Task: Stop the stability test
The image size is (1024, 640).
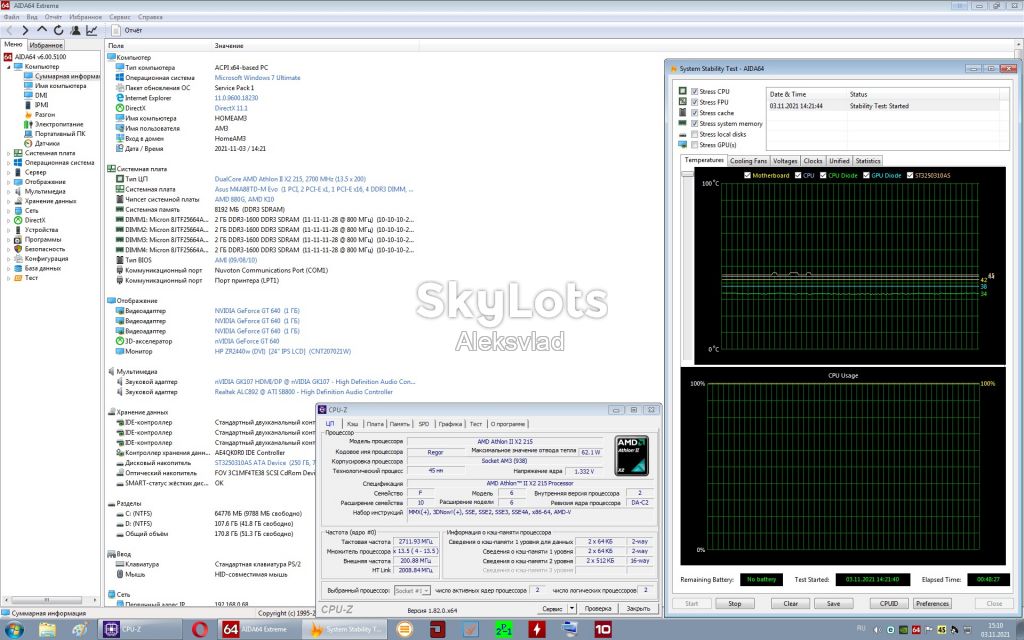Action: click(x=735, y=603)
